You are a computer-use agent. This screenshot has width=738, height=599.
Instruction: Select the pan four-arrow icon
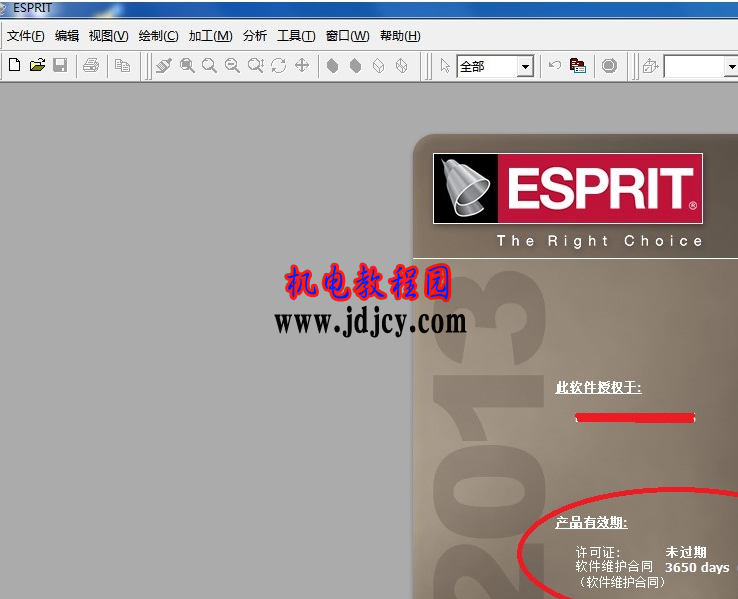(x=302, y=65)
